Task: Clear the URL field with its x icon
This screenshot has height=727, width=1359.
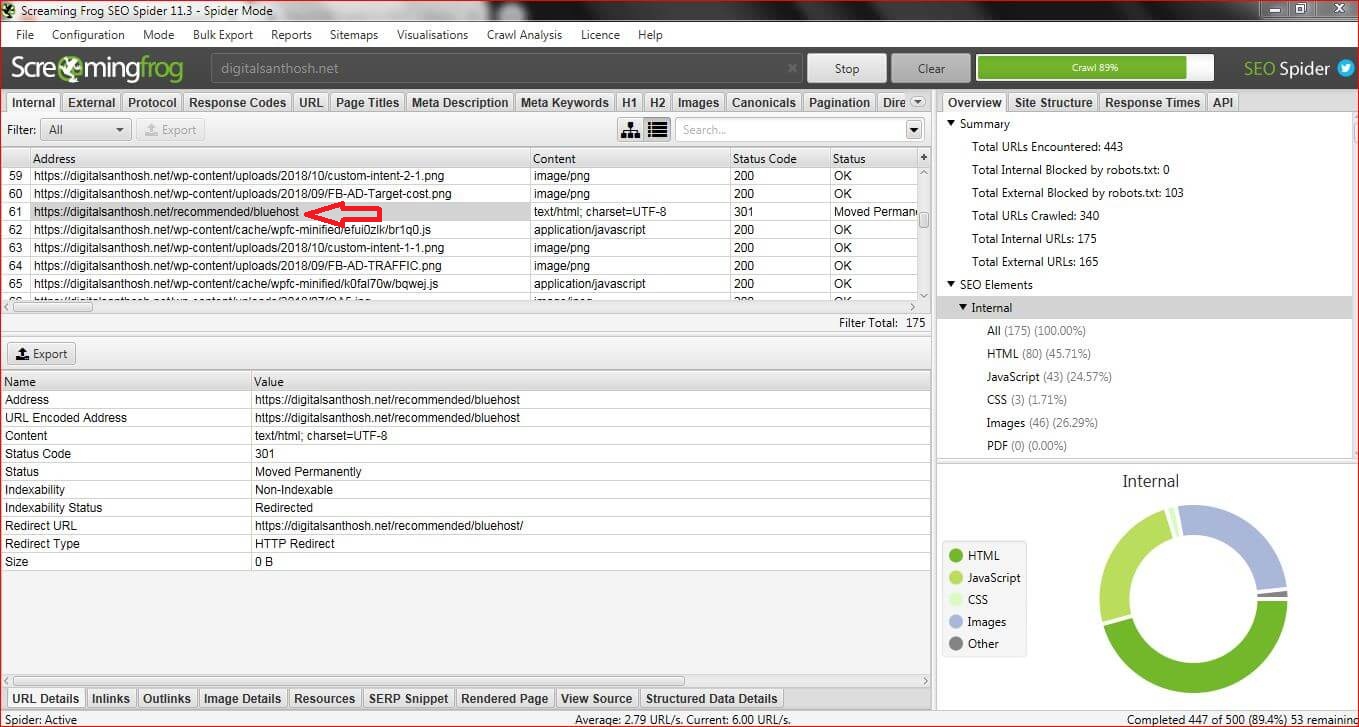Action: (x=792, y=69)
